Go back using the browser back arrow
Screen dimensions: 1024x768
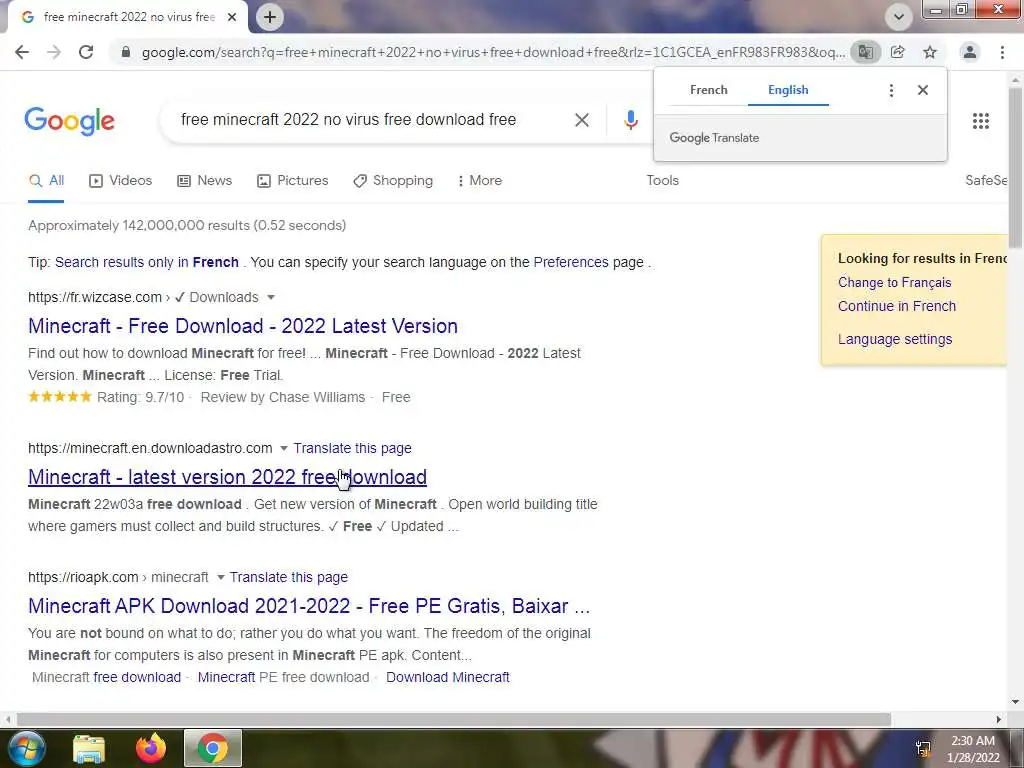pos(22,52)
